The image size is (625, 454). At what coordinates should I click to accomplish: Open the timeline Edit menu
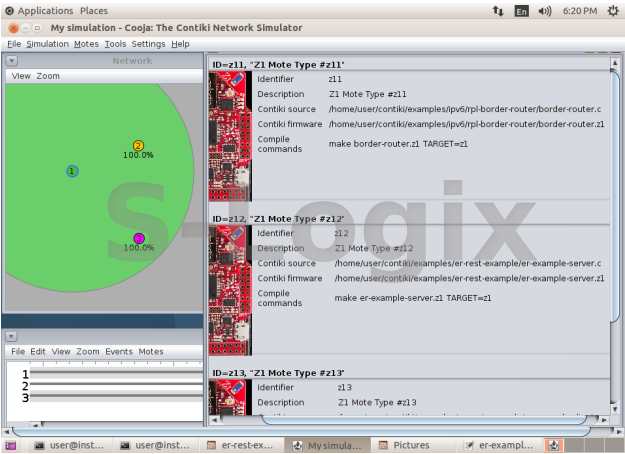(x=38, y=352)
